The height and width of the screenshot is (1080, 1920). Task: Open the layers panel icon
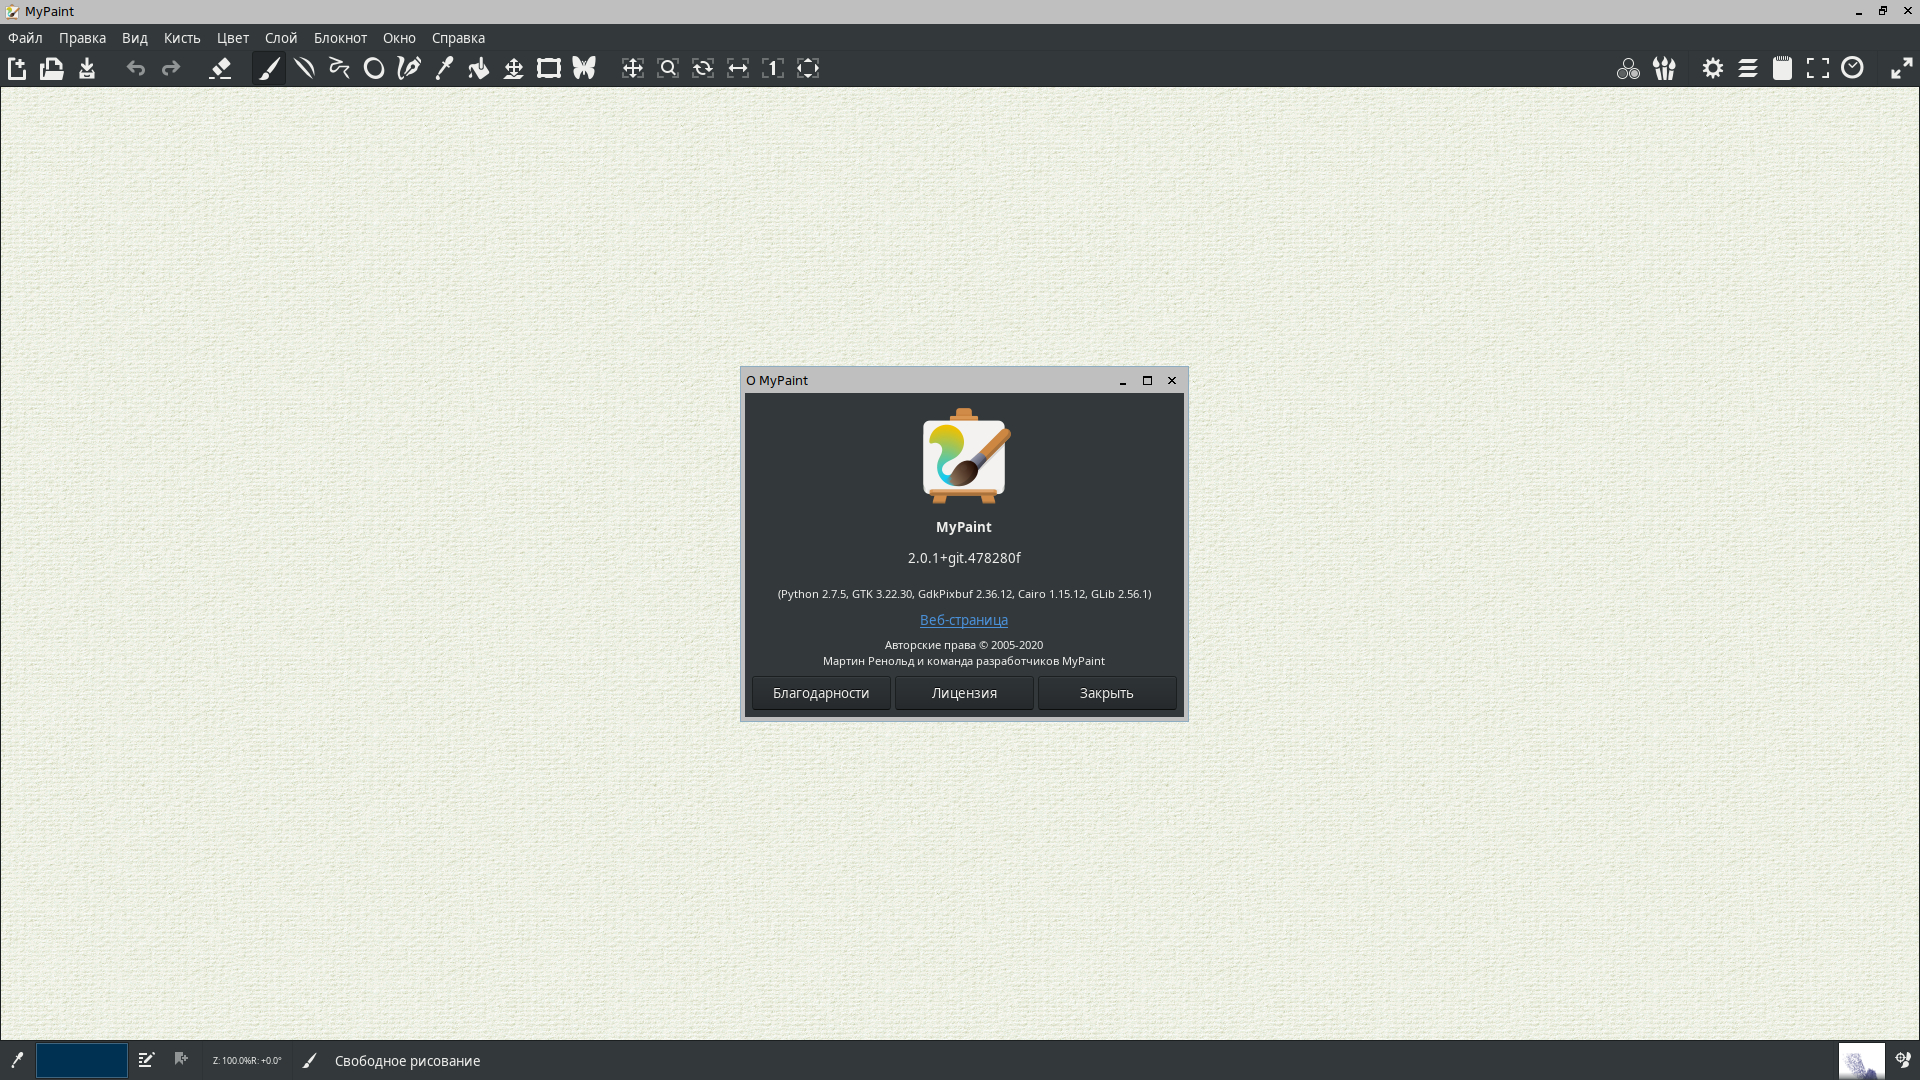pyautogui.click(x=1748, y=68)
